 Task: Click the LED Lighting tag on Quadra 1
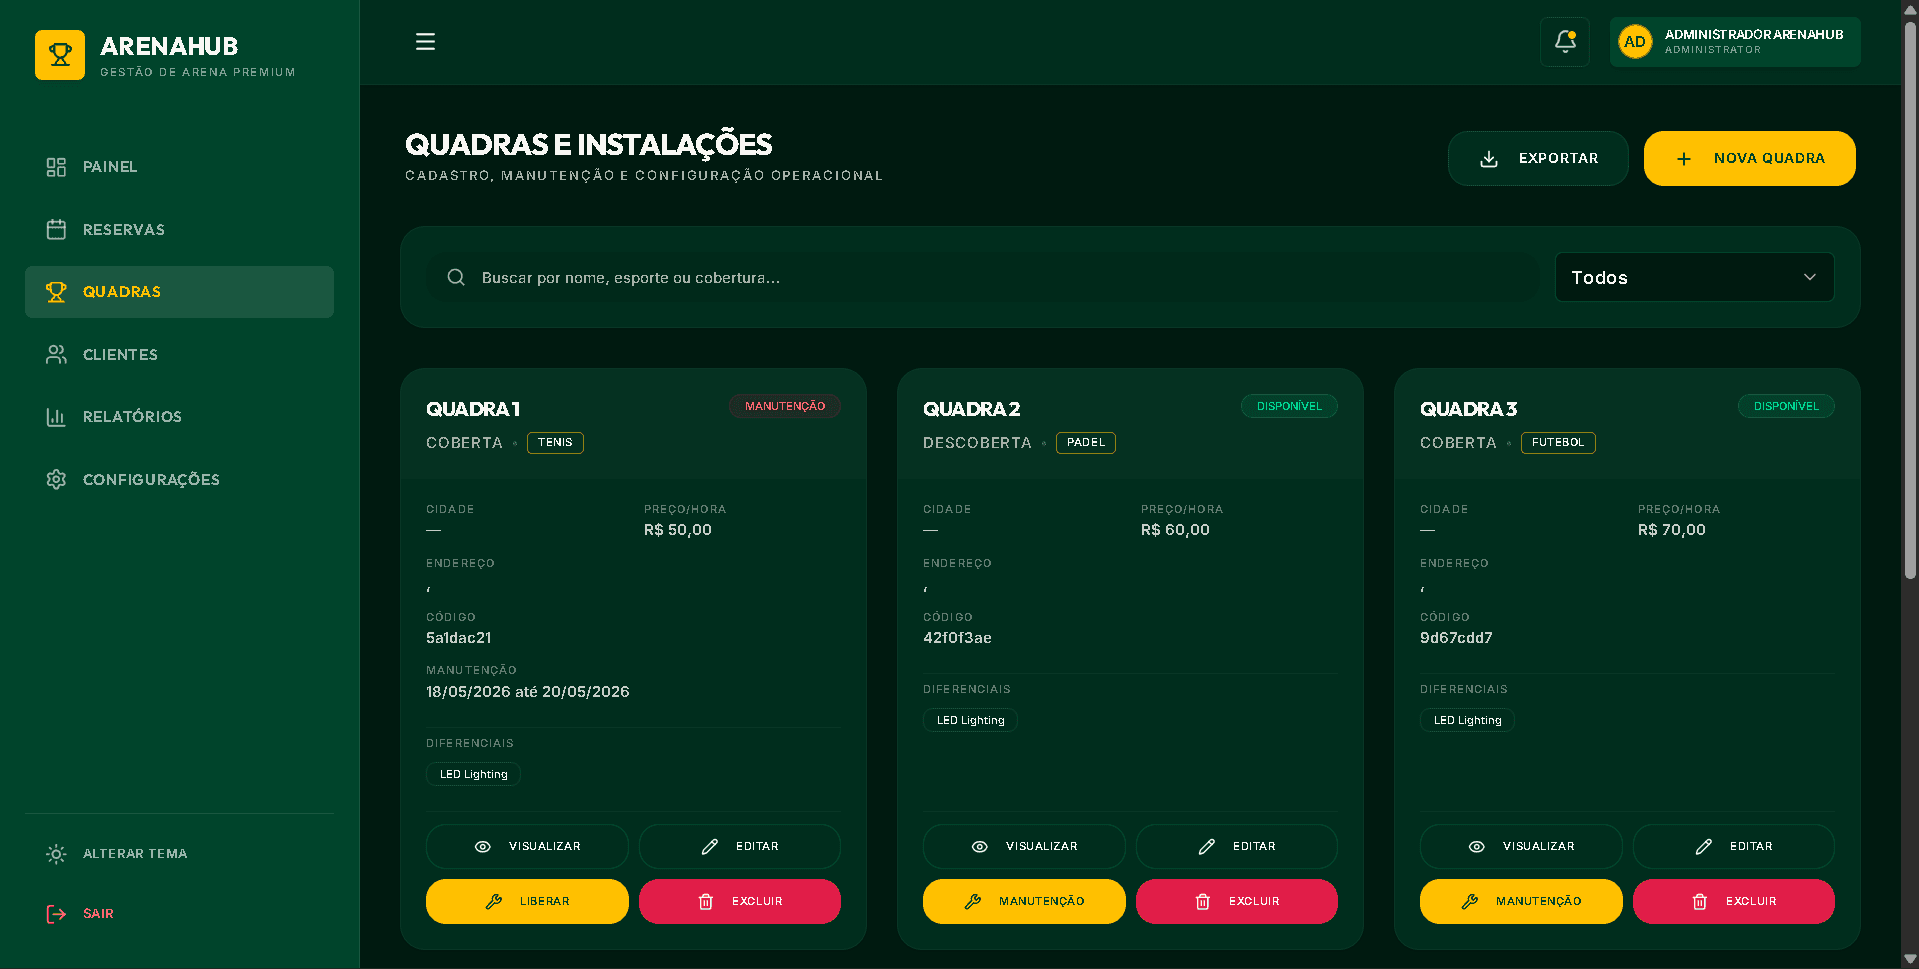[x=473, y=774]
